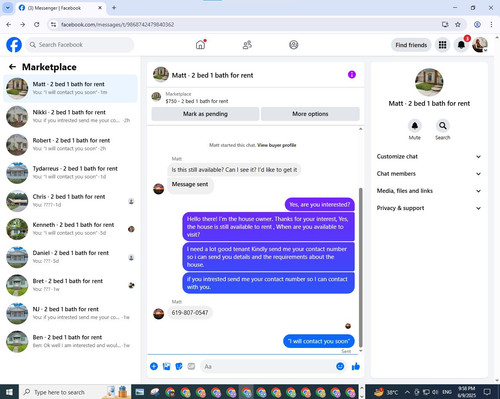Open the $750 - 2 bed 1 bath listing
Viewport: 500px width, 399px height.
point(197,101)
